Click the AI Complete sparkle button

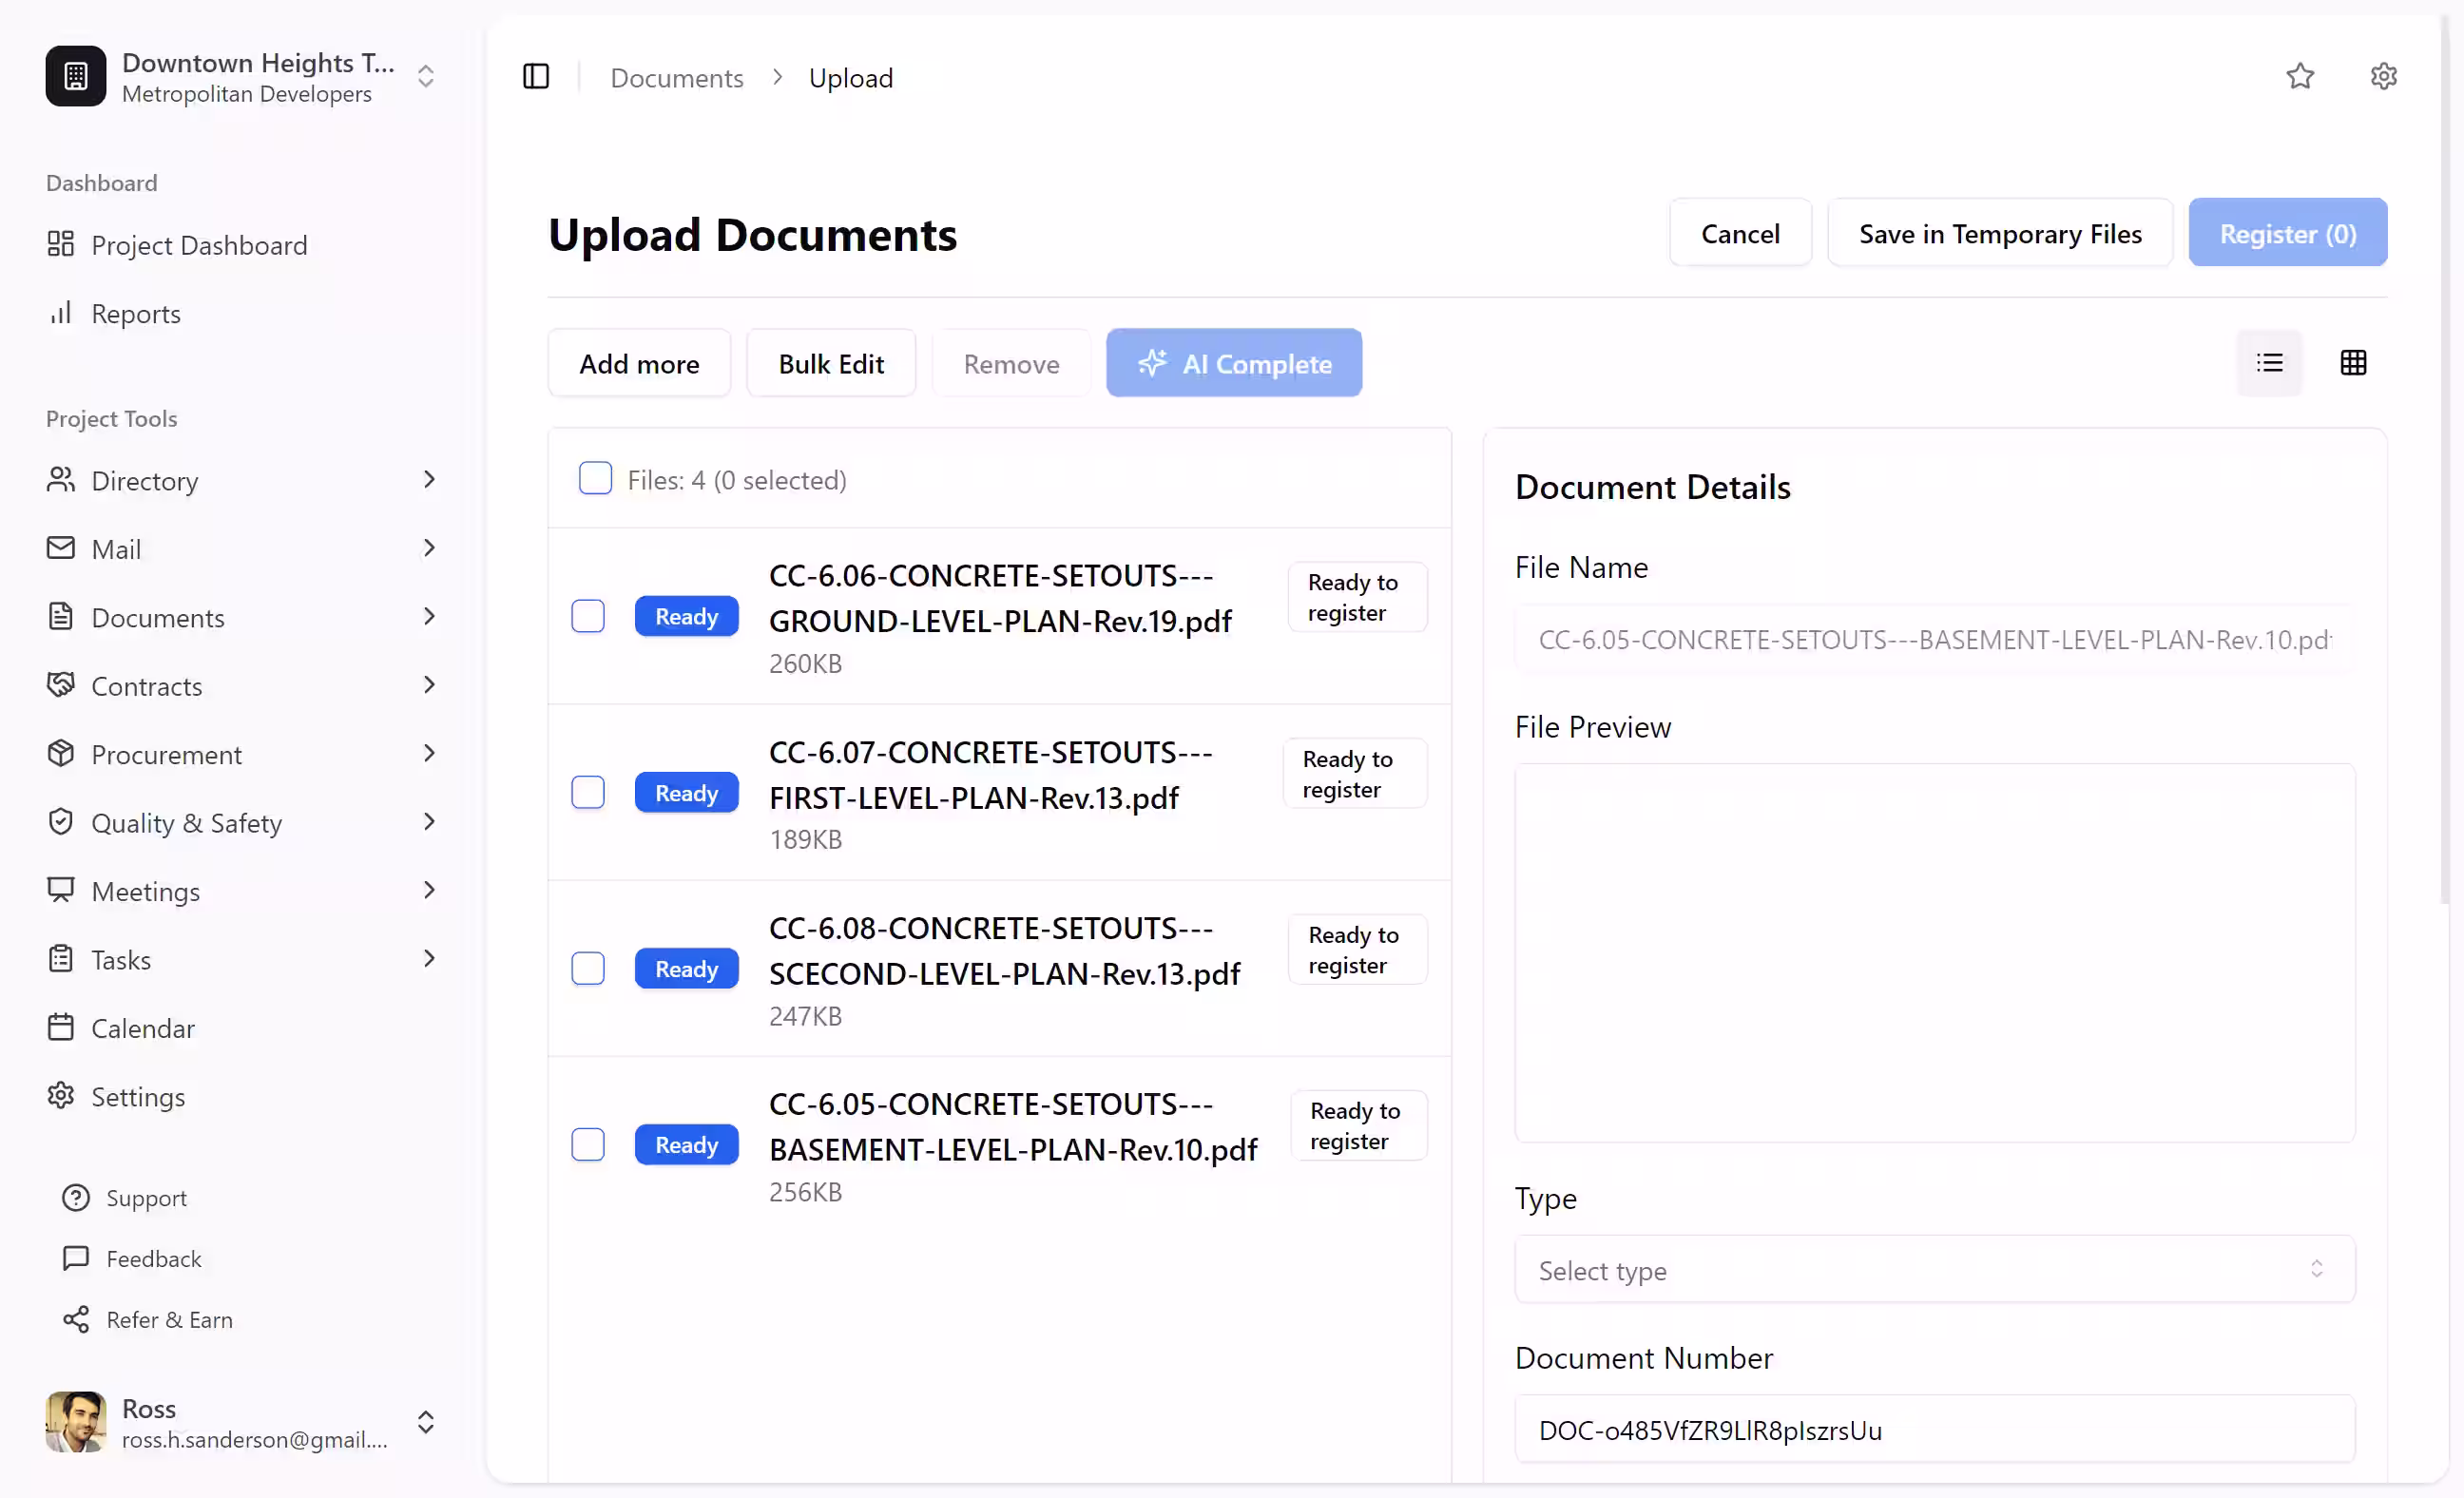1233,363
